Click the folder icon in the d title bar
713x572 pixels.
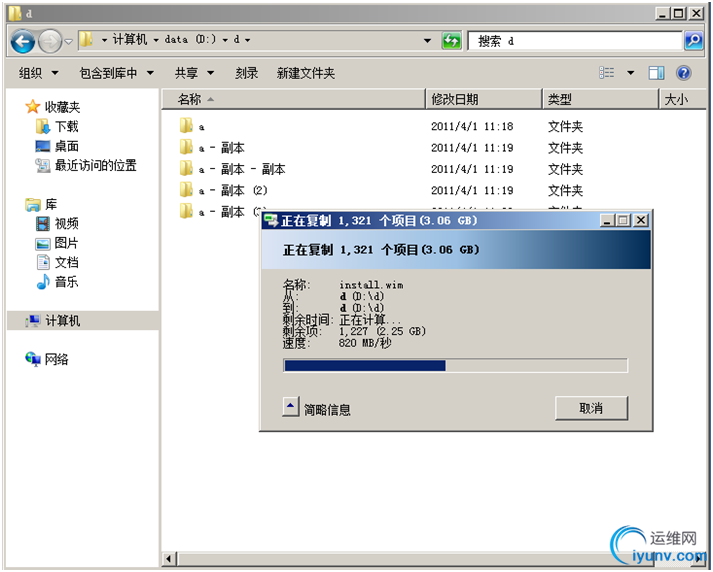[15, 13]
